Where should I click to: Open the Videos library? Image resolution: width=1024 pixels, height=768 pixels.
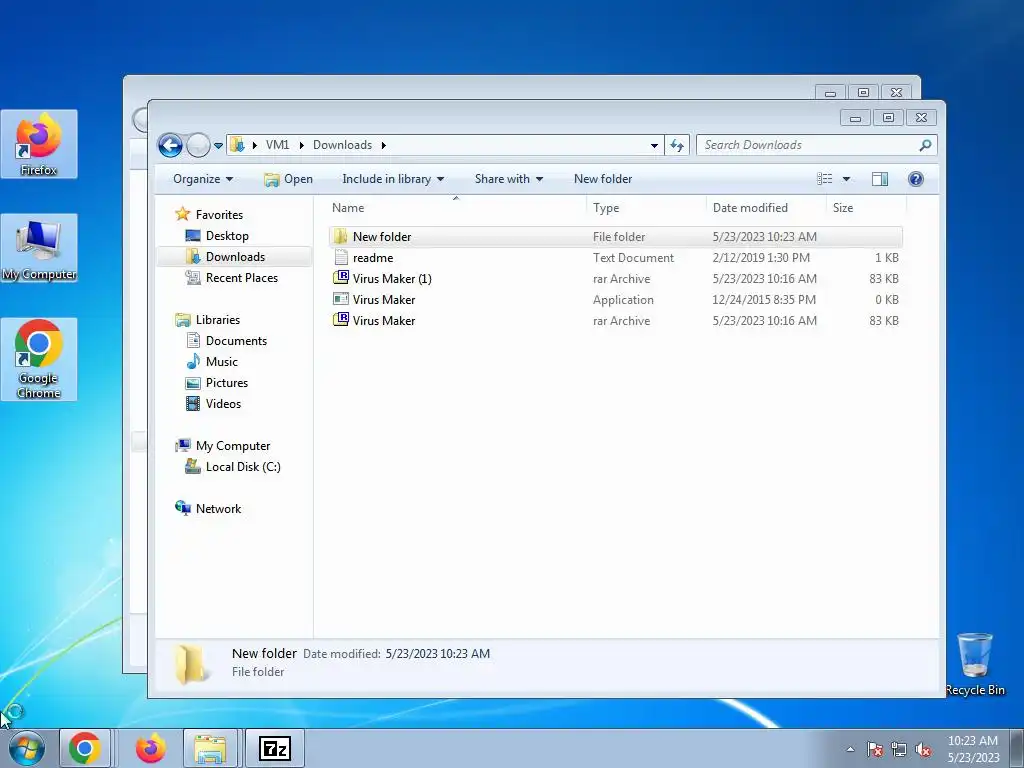point(223,404)
